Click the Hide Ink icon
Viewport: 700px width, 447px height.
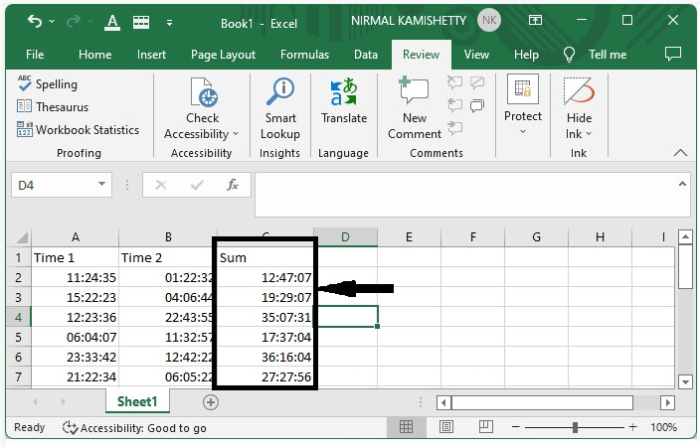point(579,92)
